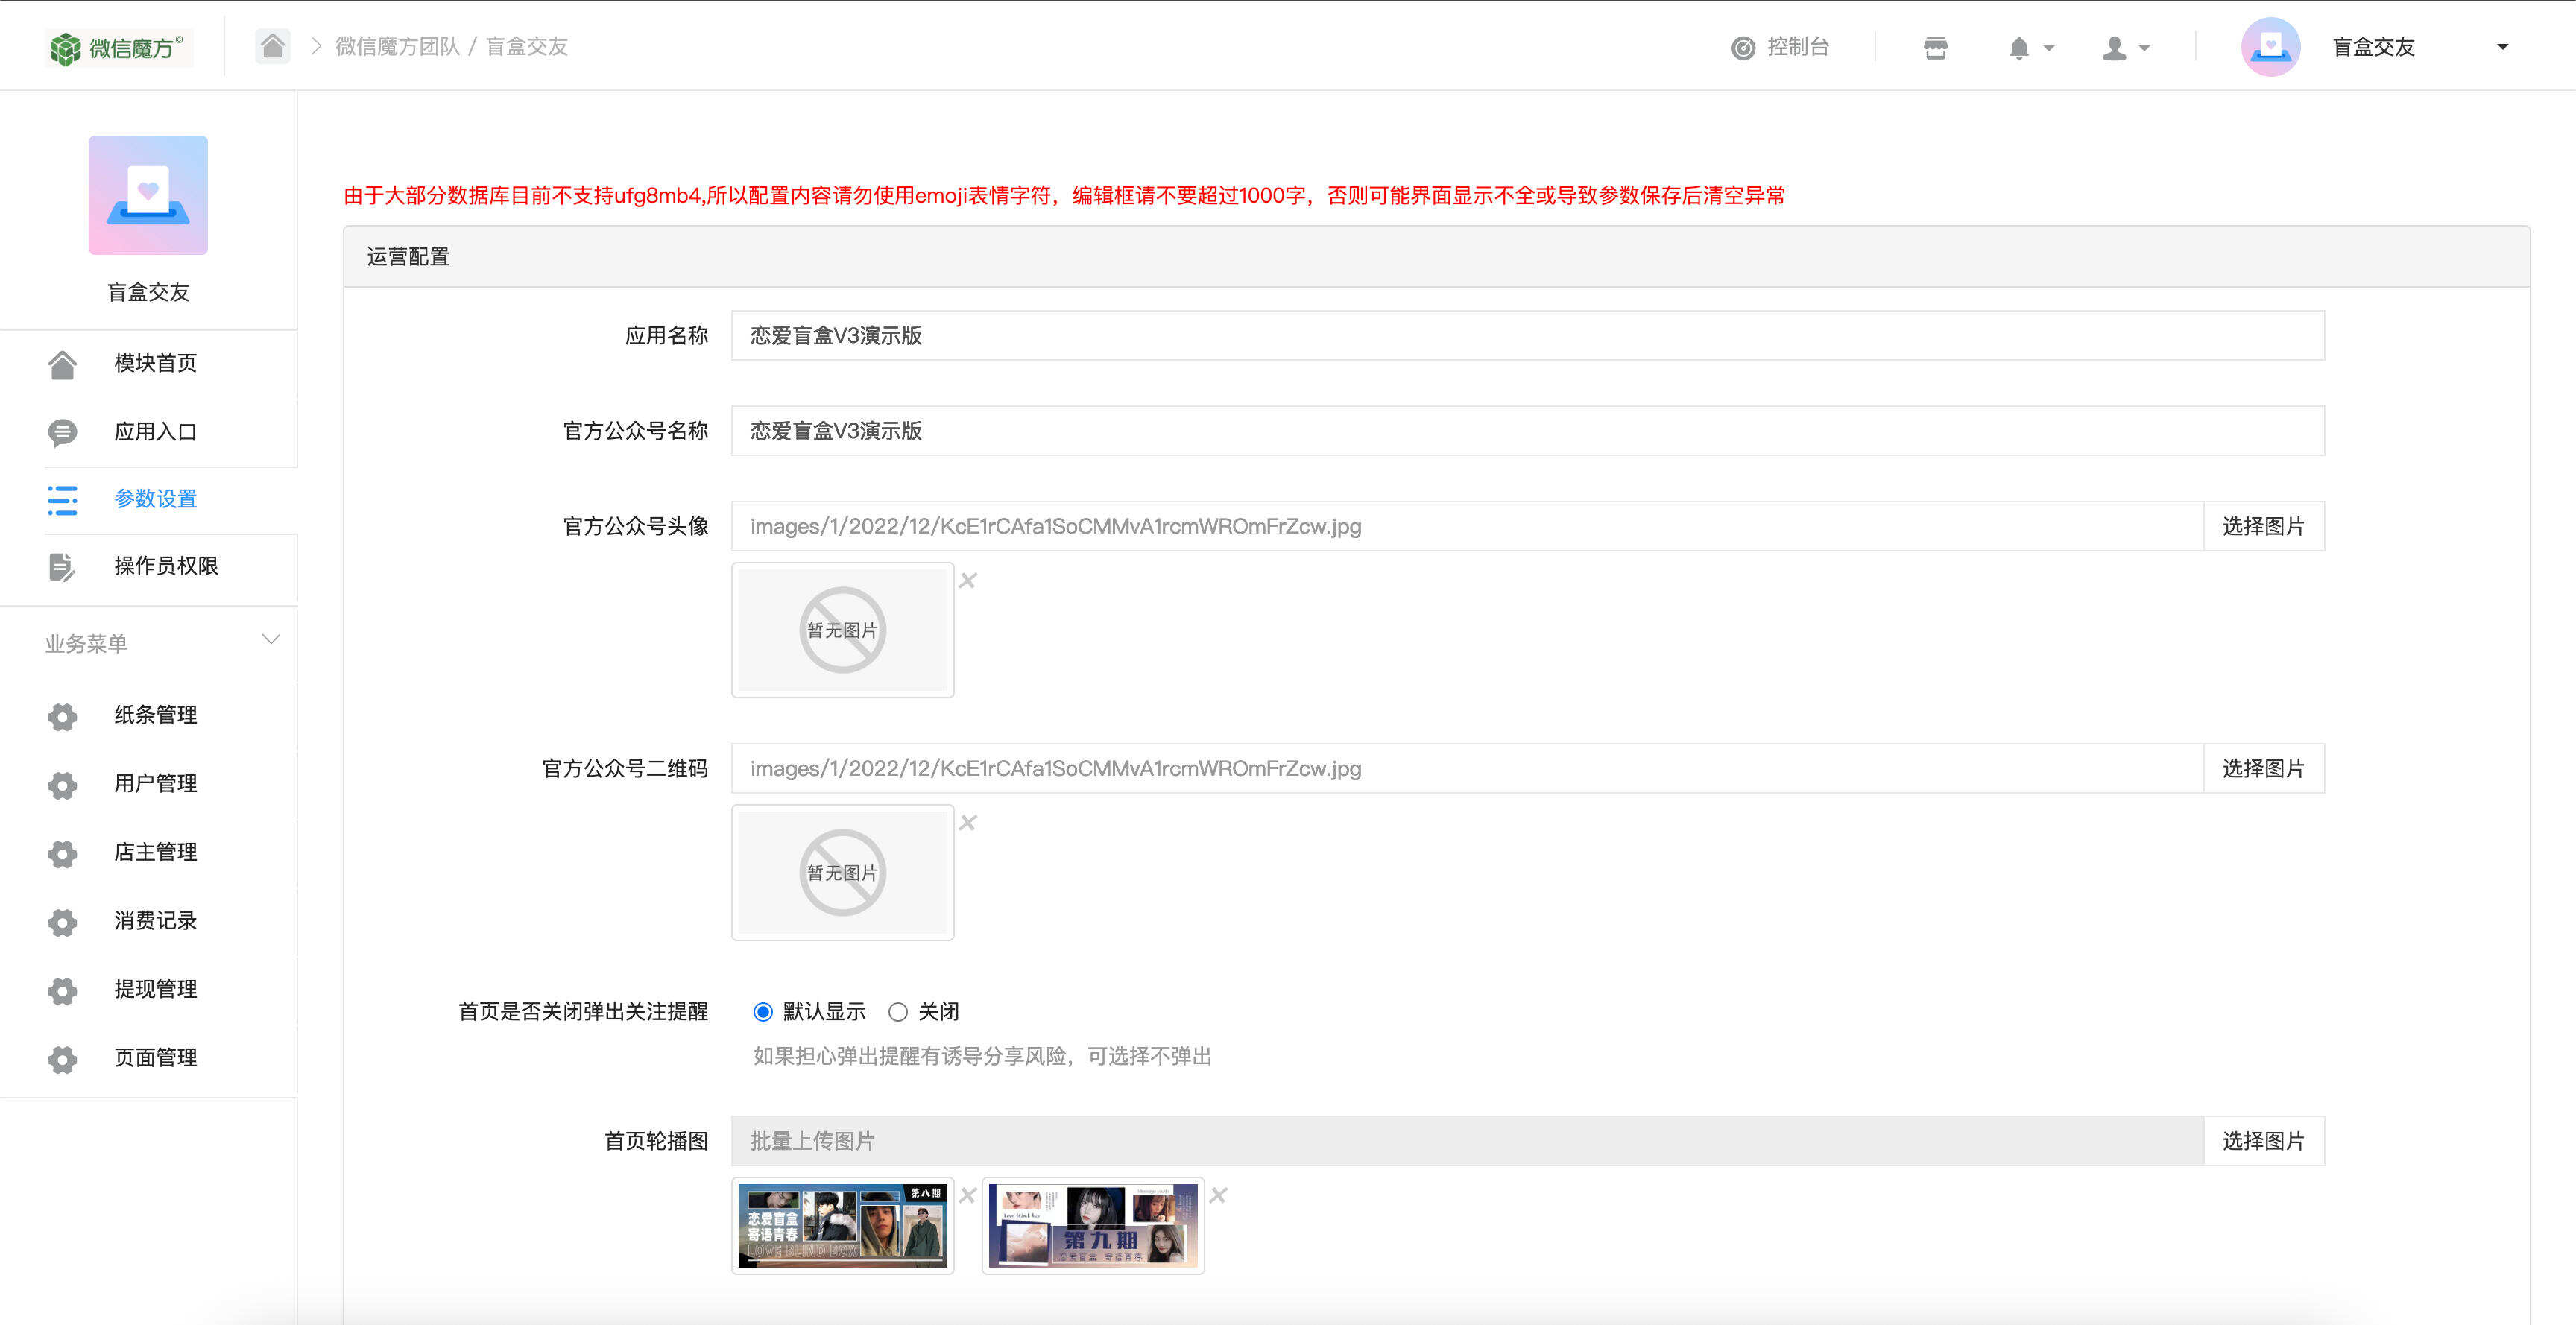Image resolution: width=2576 pixels, height=1325 pixels.
Task: Remove the 官方公众号头像 image placeholder
Action: 967,579
